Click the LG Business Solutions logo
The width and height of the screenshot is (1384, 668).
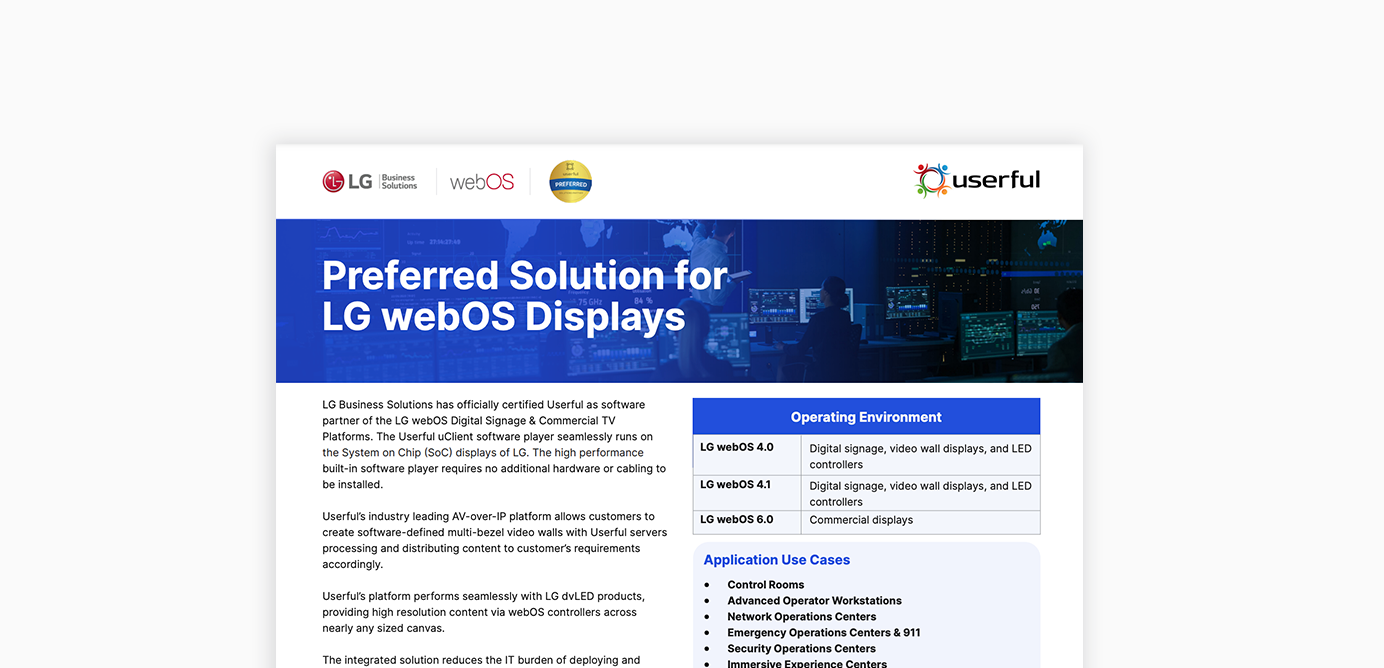[x=371, y=181]
